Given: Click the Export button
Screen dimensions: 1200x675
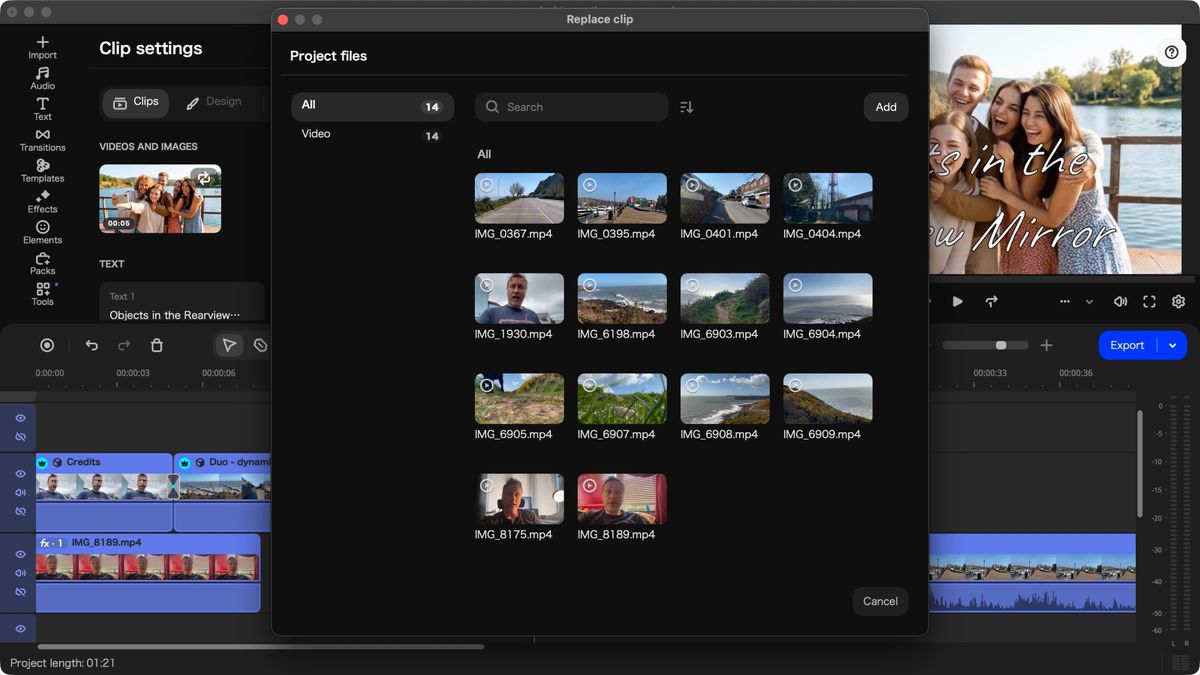Looking at the screenshot, I should coord(1127,345).
